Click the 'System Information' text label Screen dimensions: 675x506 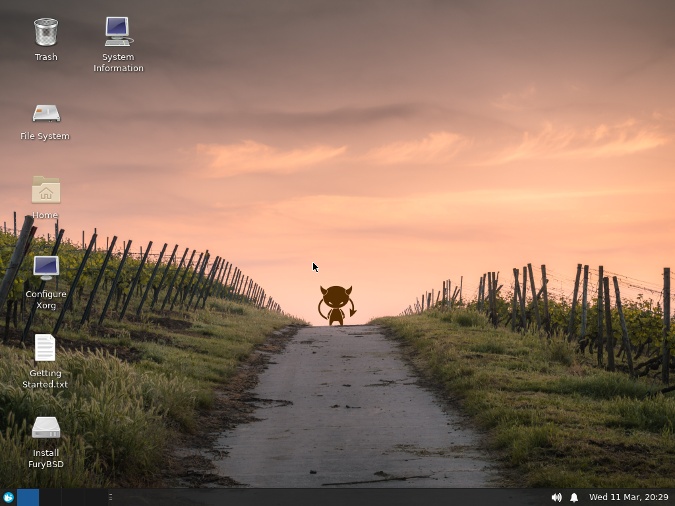click(x=118, y=63)
